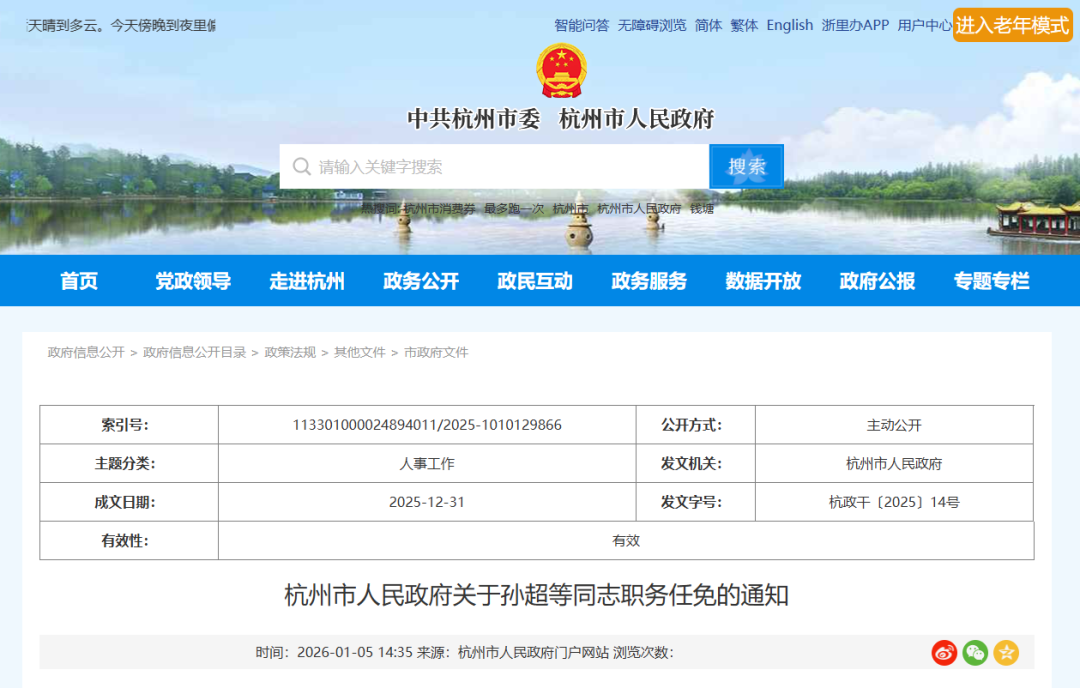Add to favorites star icon
Image resolution: width=1080 pixels, height=688 pixels.
[x=1006, y=652]
